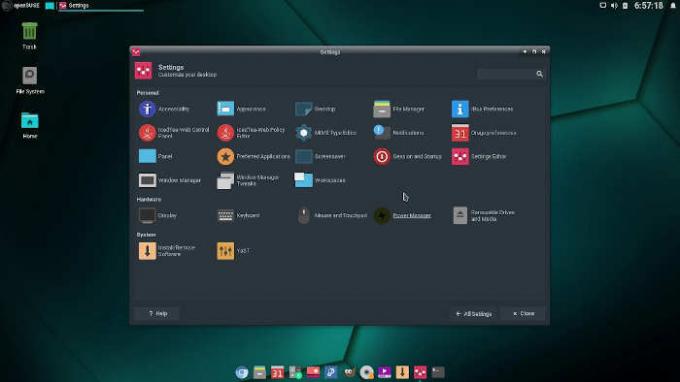This screenshot has width=680, height=382.
Task: Click the panel clock
Action: (648, 6)
